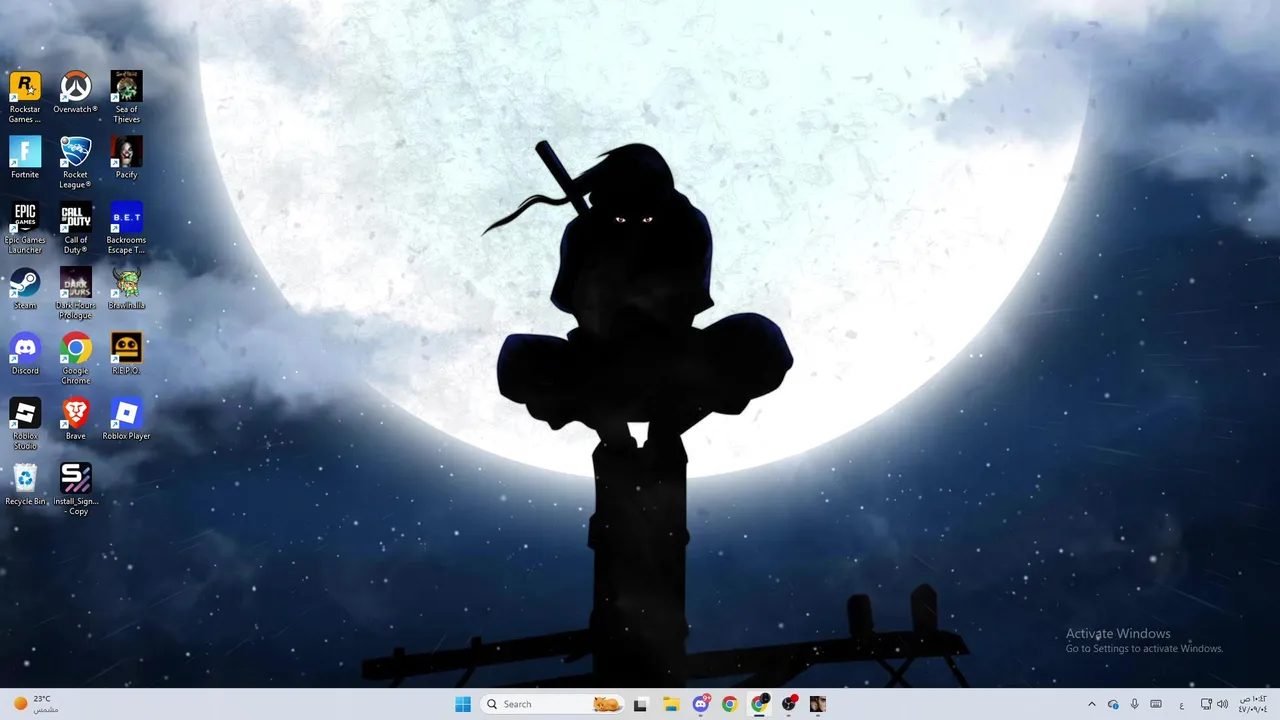
Task: Open the weather widget showing 23°C
Action: [36, 704]
